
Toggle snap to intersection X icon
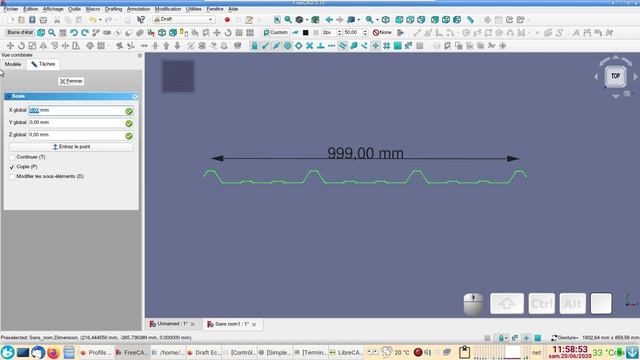(309, 46)
